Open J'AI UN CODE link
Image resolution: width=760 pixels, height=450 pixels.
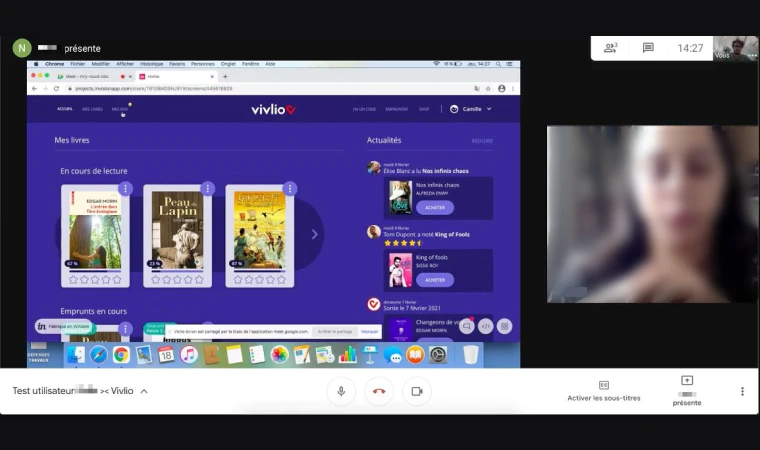[x=364, y=109]
